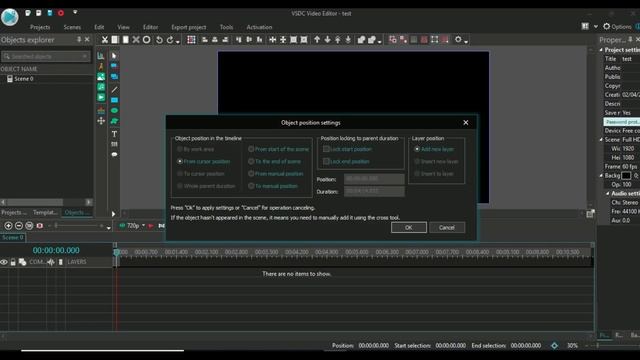Click the red X delete icon in toolbar
Viewport: 640px width, 360px height.
click(136, 40)
